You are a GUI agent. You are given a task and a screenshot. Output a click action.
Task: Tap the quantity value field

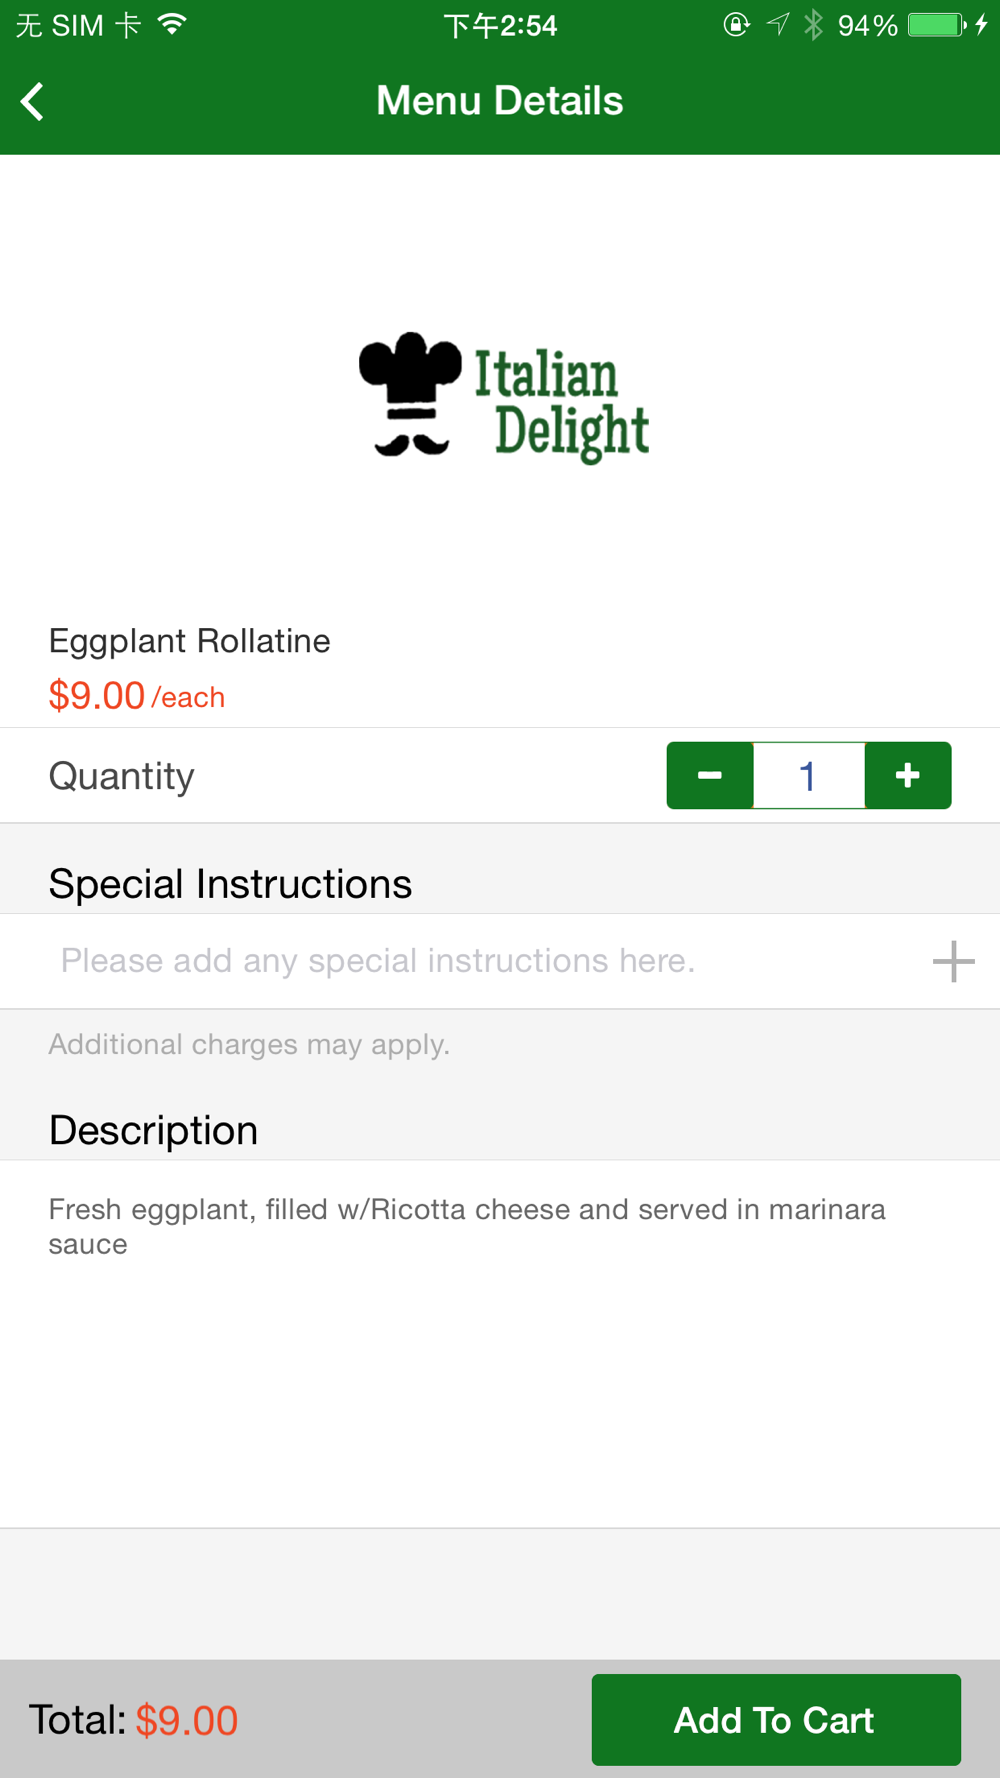click(x=808, y=775)
